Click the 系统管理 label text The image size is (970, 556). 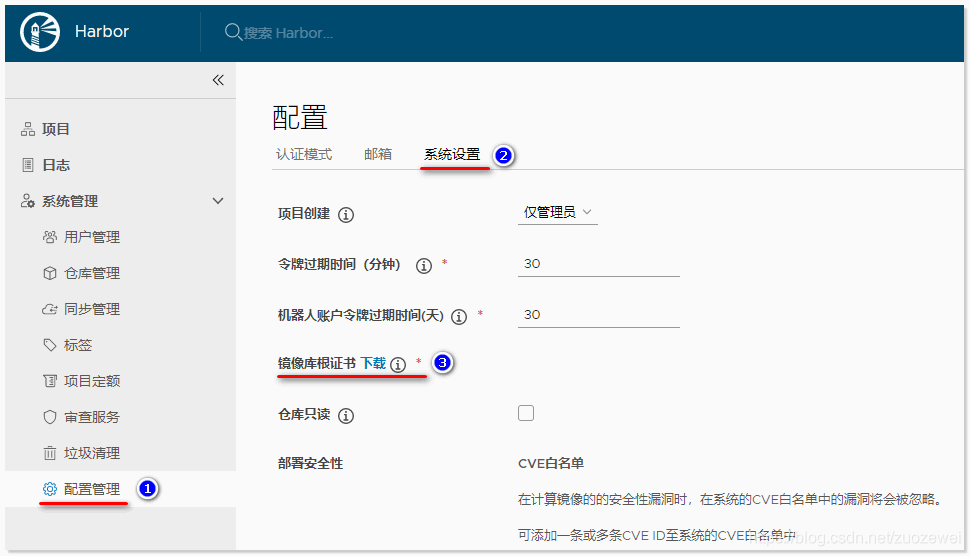[70, 201]
